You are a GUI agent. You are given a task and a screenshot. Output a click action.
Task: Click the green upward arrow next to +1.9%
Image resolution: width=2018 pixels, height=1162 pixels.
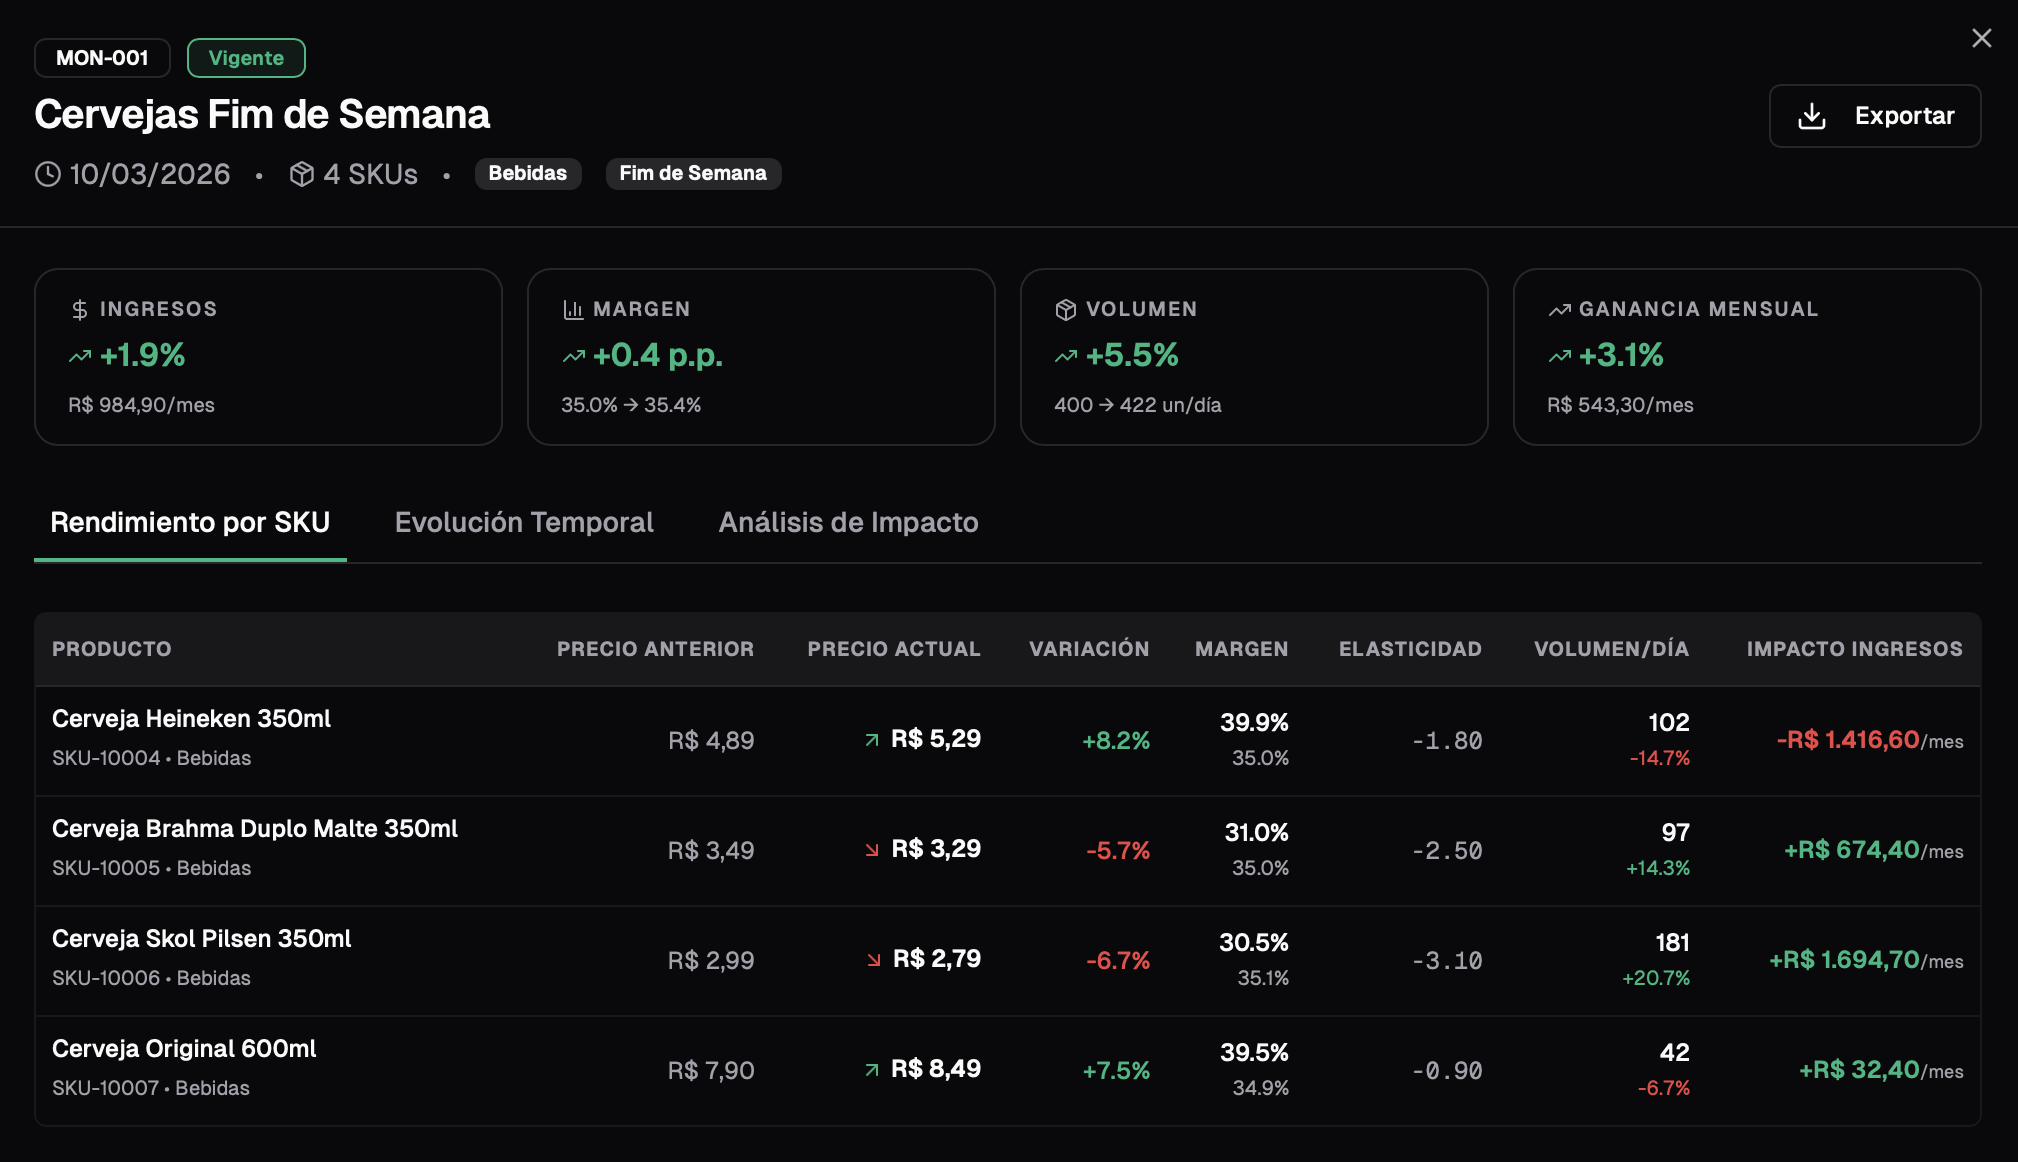(80, 355)
